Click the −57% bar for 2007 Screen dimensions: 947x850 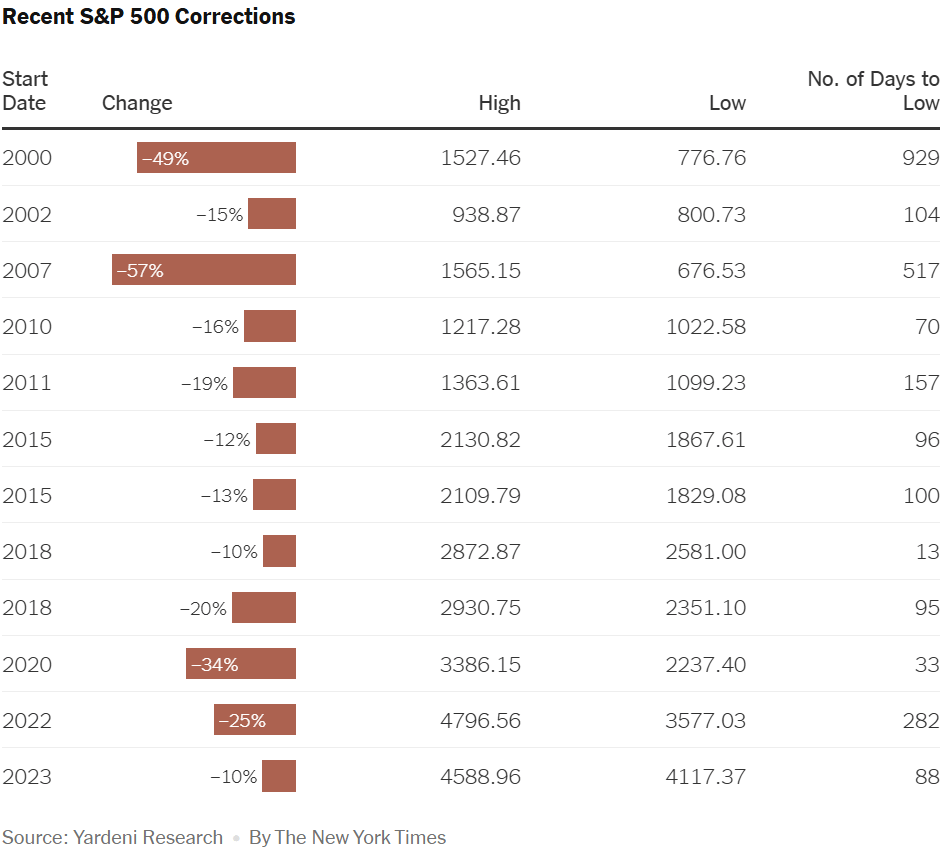[204, 270]
